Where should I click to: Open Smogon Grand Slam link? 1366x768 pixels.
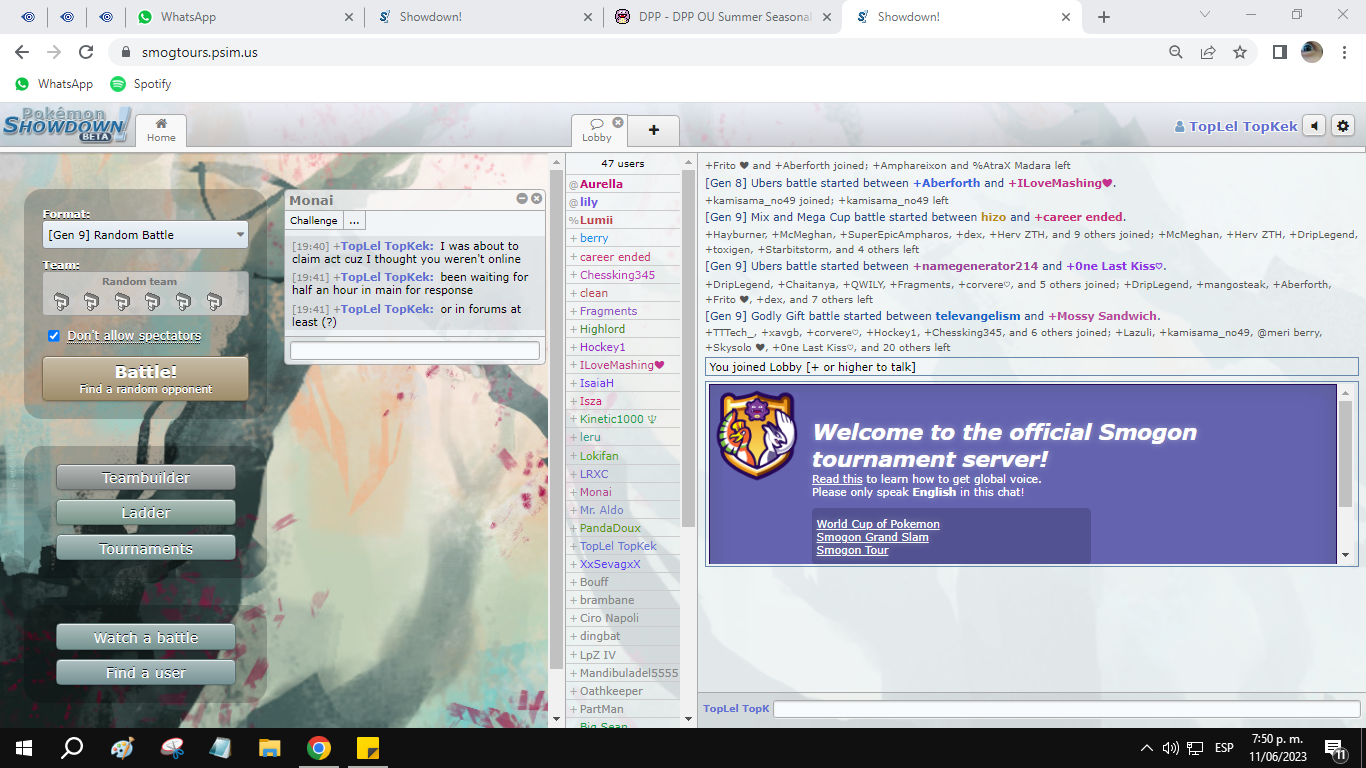[x=872, y=537]
